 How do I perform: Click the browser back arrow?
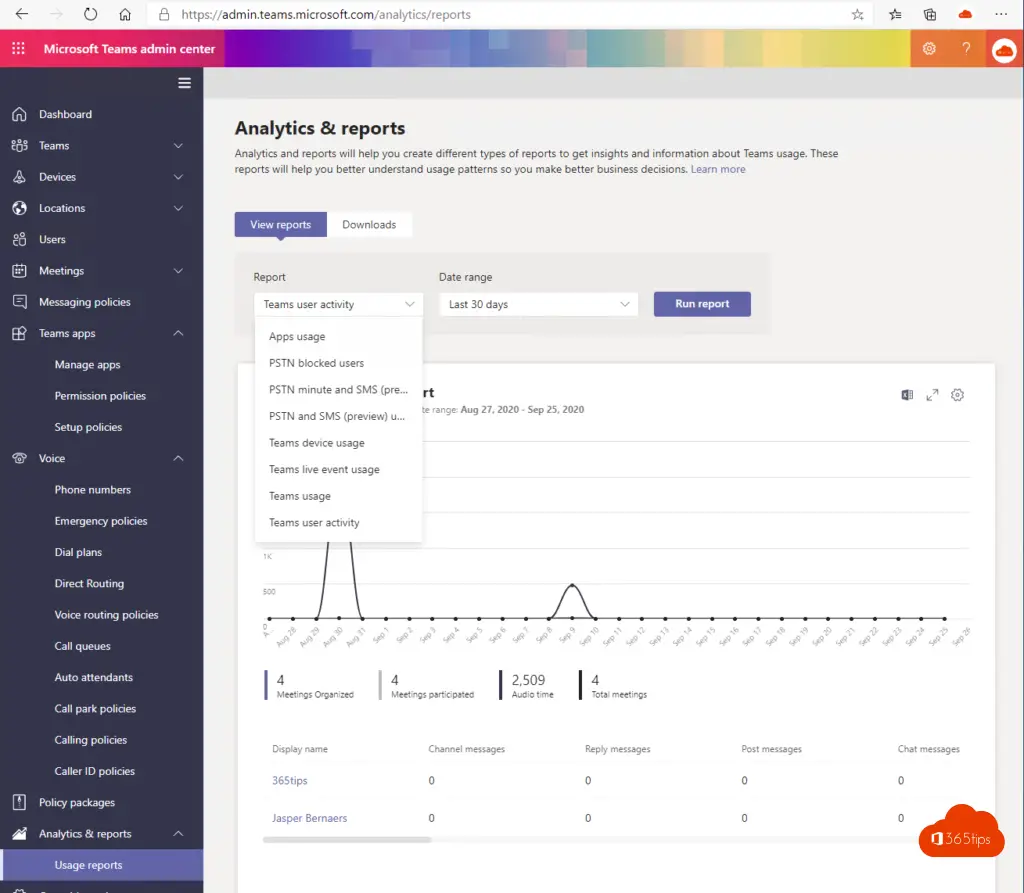[x=22, y=14]
